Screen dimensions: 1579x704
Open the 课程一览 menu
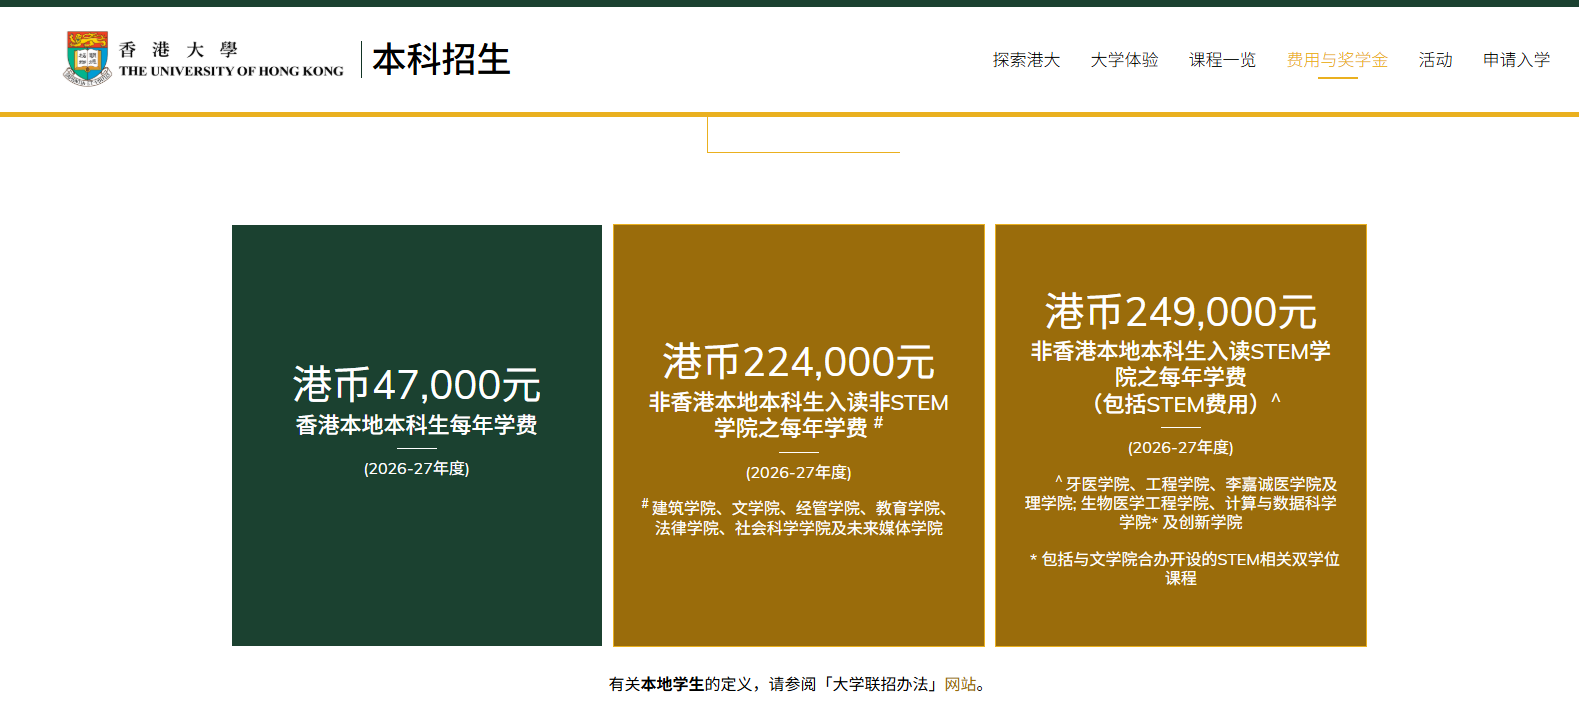(x=1222, y=60)
